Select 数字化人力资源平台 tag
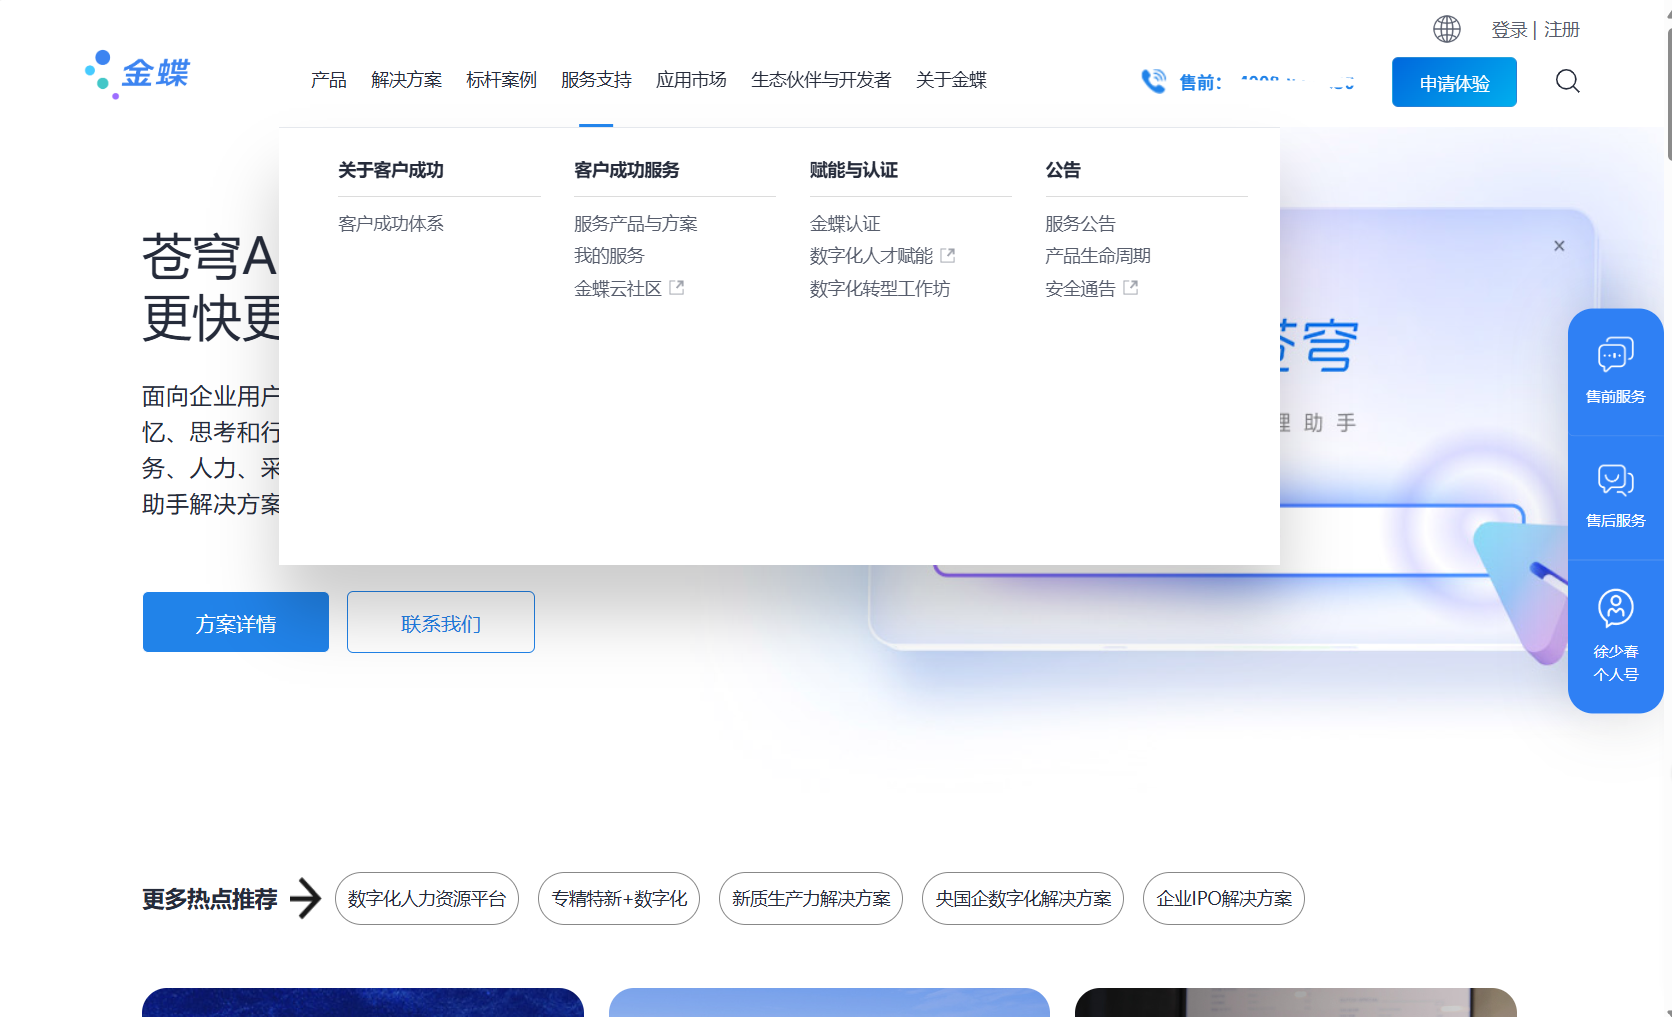1672x1017 pixels. coord(427,898)
